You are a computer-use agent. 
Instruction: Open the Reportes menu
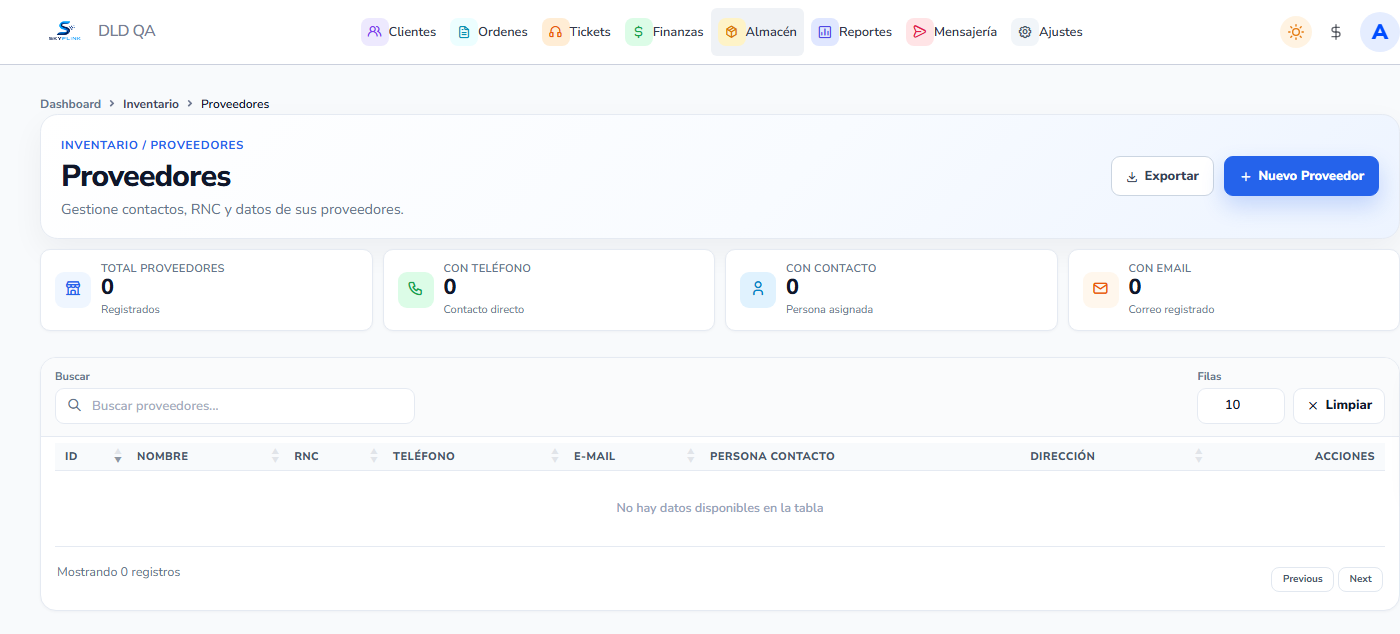[852, 32]
